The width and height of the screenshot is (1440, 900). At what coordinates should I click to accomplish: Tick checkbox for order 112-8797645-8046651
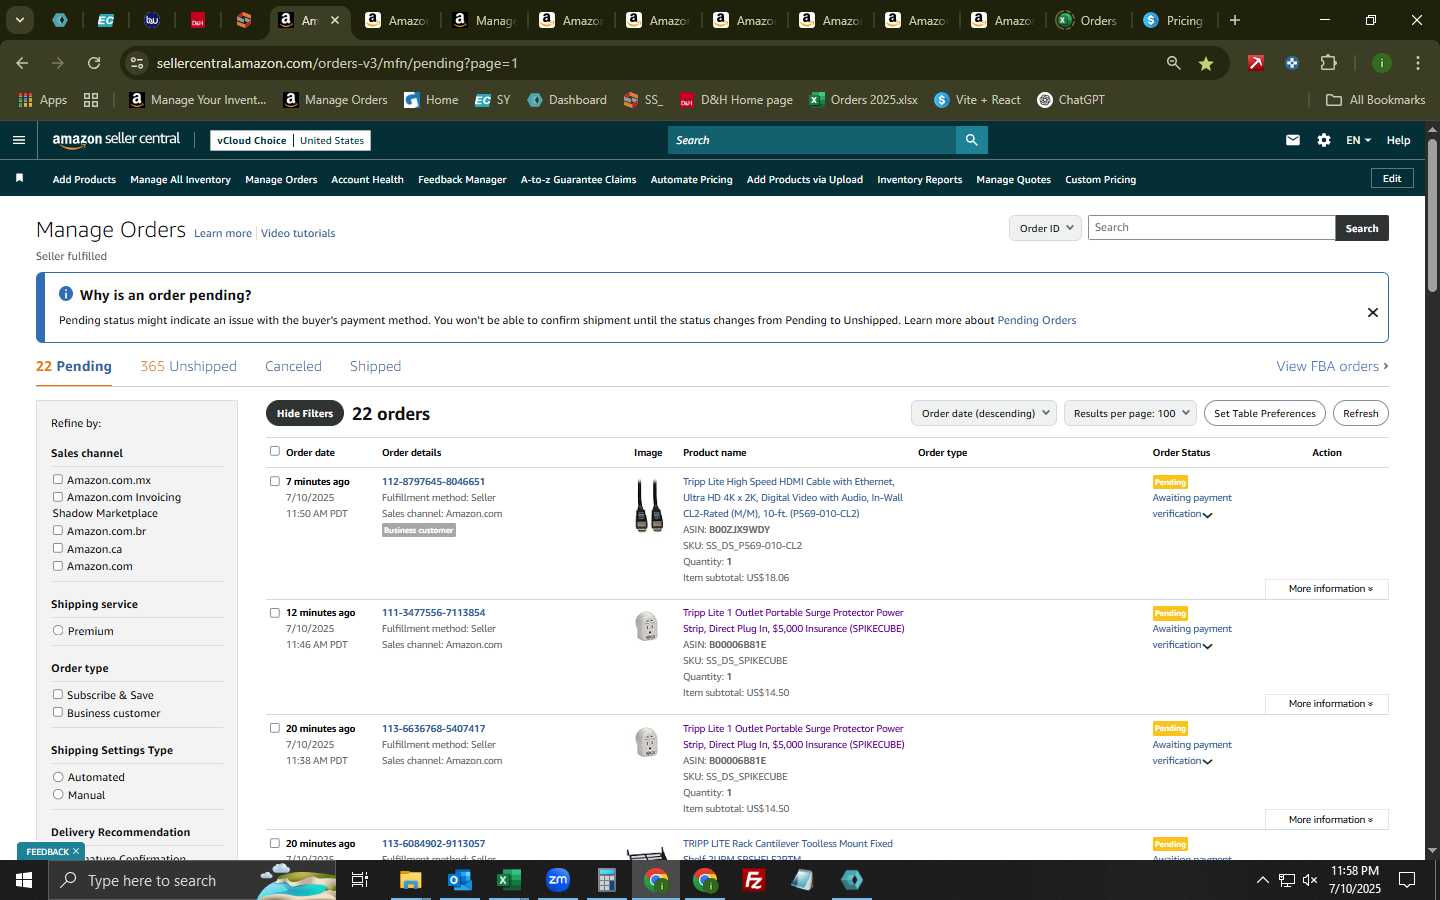[x=275, y=481]
